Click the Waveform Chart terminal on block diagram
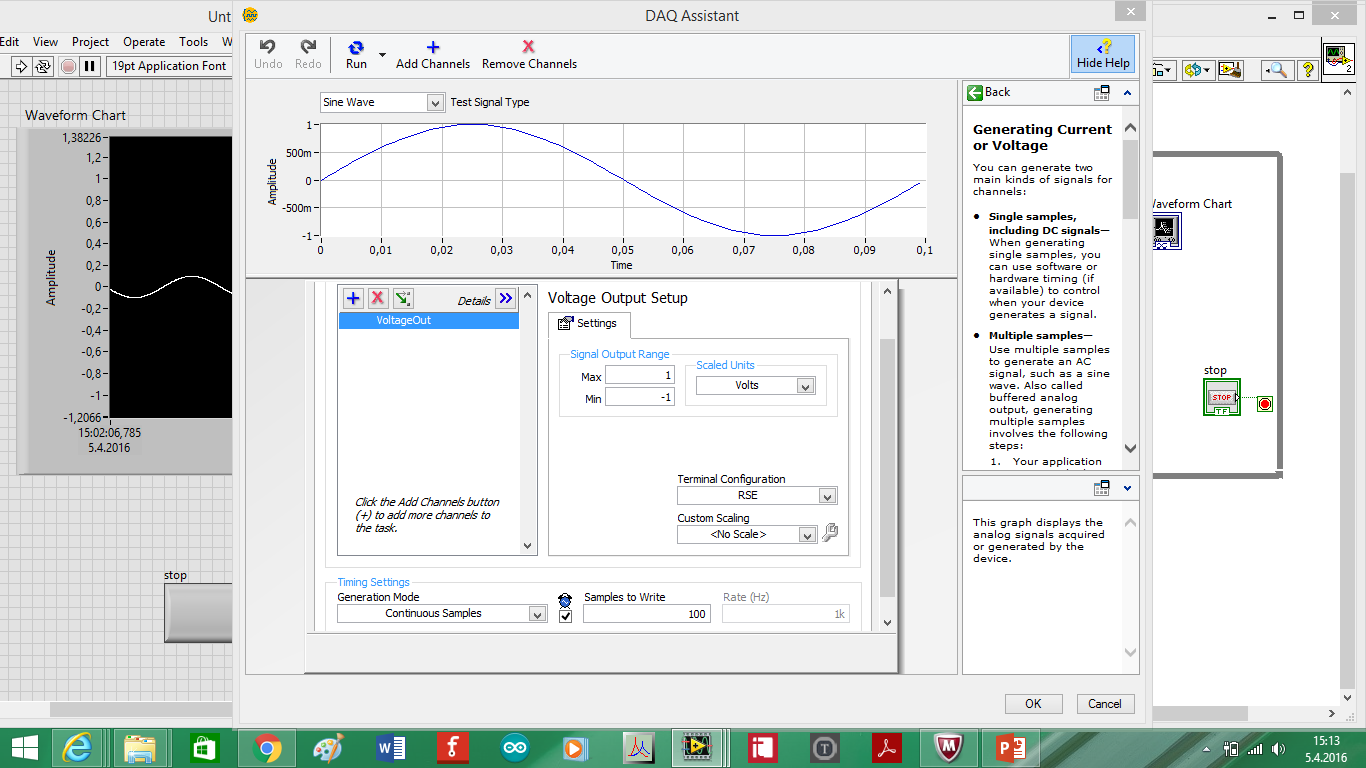The image size is (1366, 768). 1165,230
